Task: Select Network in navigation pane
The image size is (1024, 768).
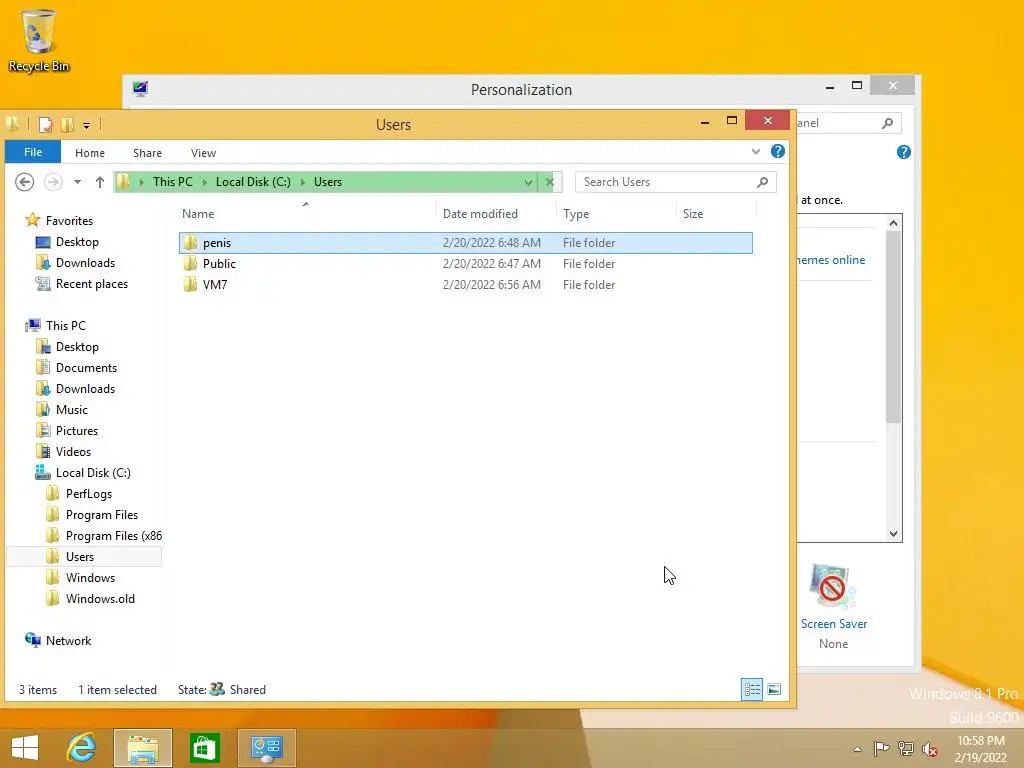Action: [68, 641]
